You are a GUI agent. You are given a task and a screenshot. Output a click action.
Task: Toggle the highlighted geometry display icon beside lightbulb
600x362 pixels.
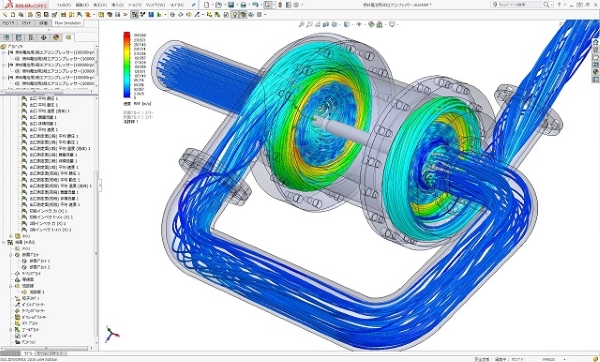coord(243,15)
